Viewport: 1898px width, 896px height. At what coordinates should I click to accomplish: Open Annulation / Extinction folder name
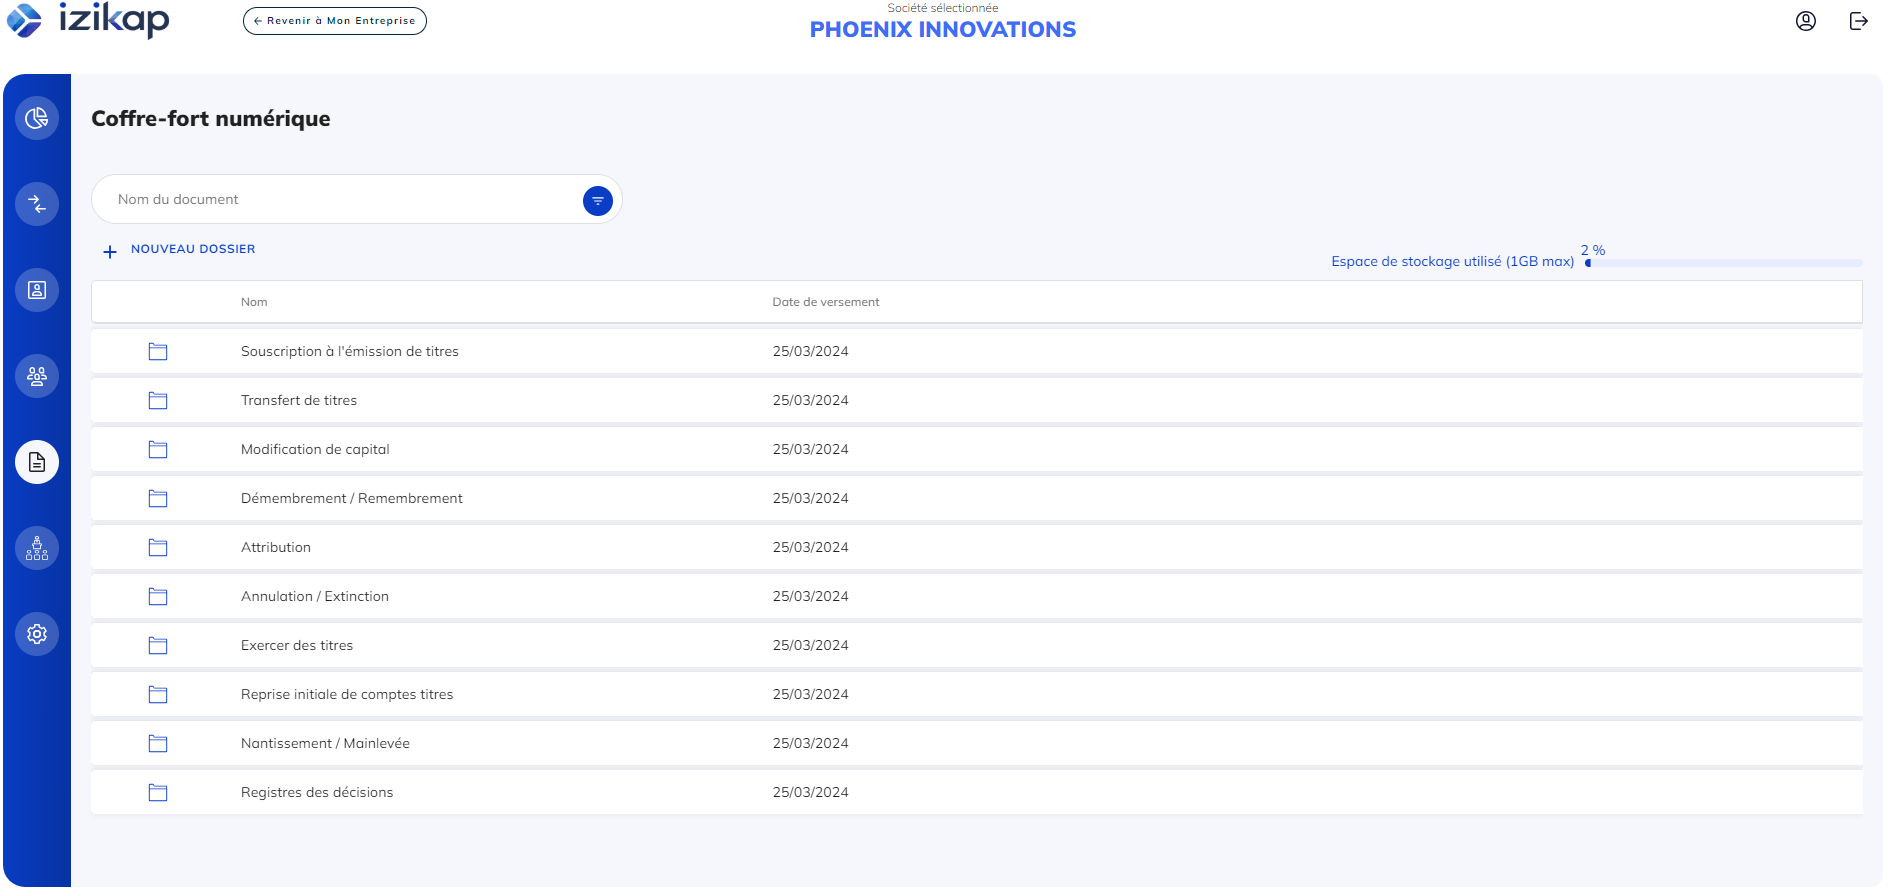[x=315, y=597]
